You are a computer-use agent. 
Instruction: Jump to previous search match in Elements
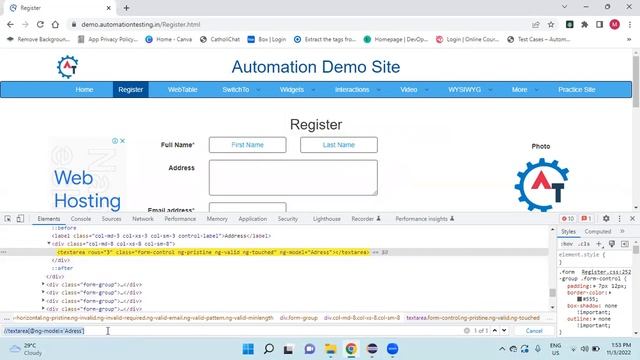click(x=495, y=331)
